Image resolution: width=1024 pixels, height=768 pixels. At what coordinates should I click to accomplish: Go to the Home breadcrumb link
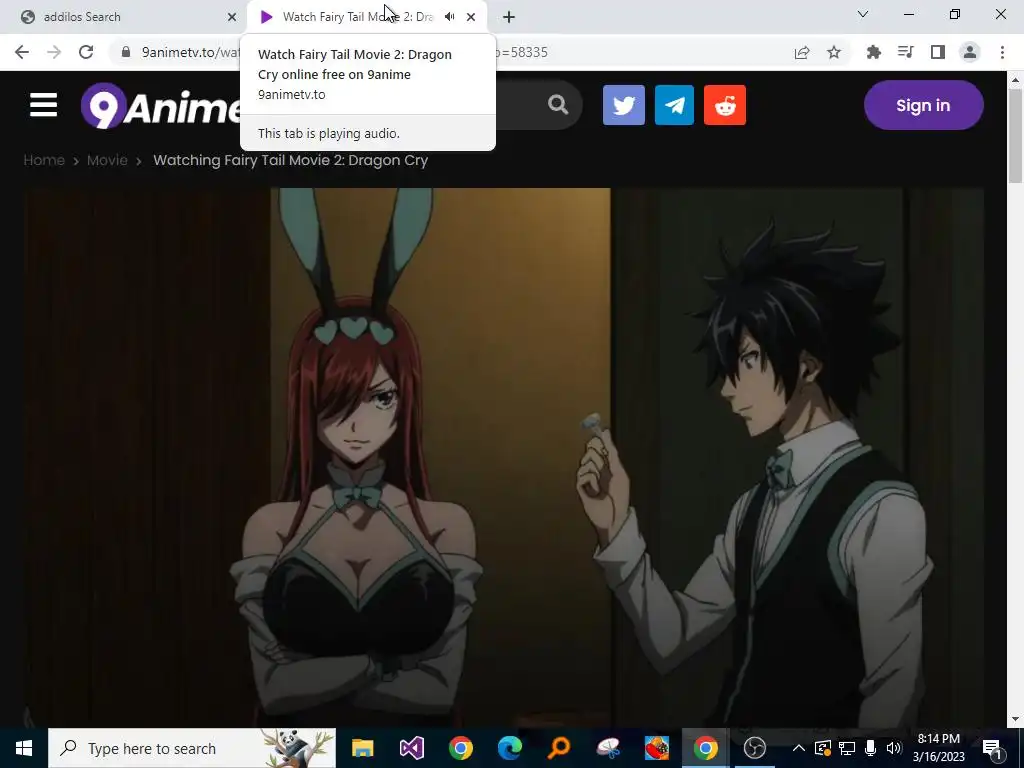click(44, 160)
